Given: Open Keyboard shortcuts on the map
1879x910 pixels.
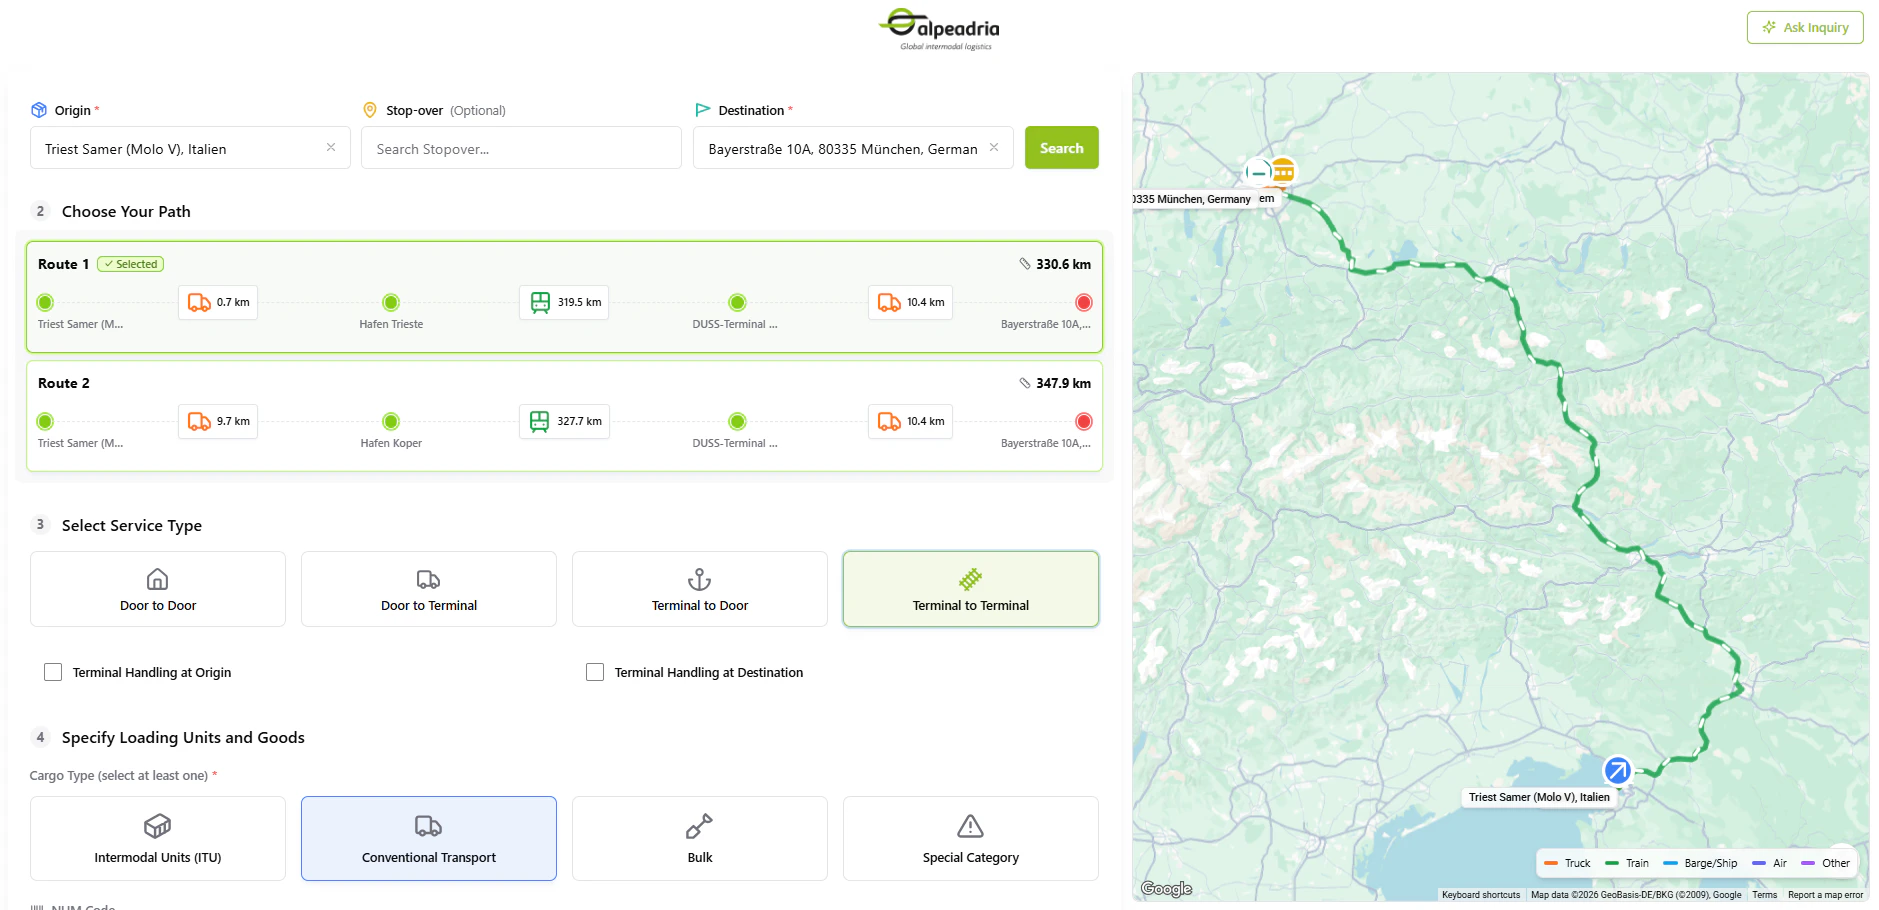Looking at the screenshot, I should coord(1480,894).
